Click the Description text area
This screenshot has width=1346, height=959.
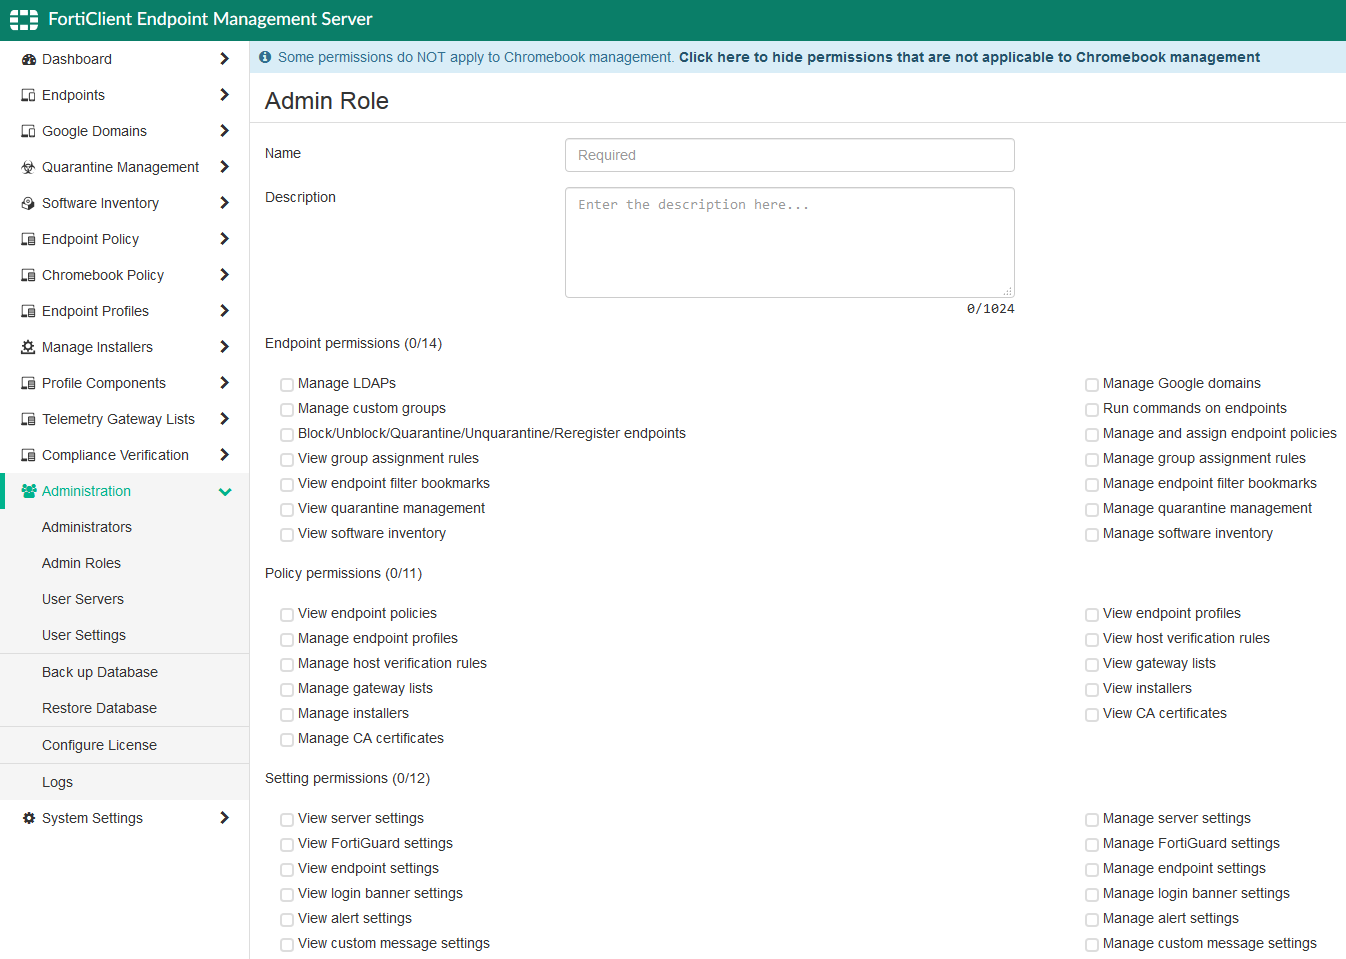tap(790, 243)
